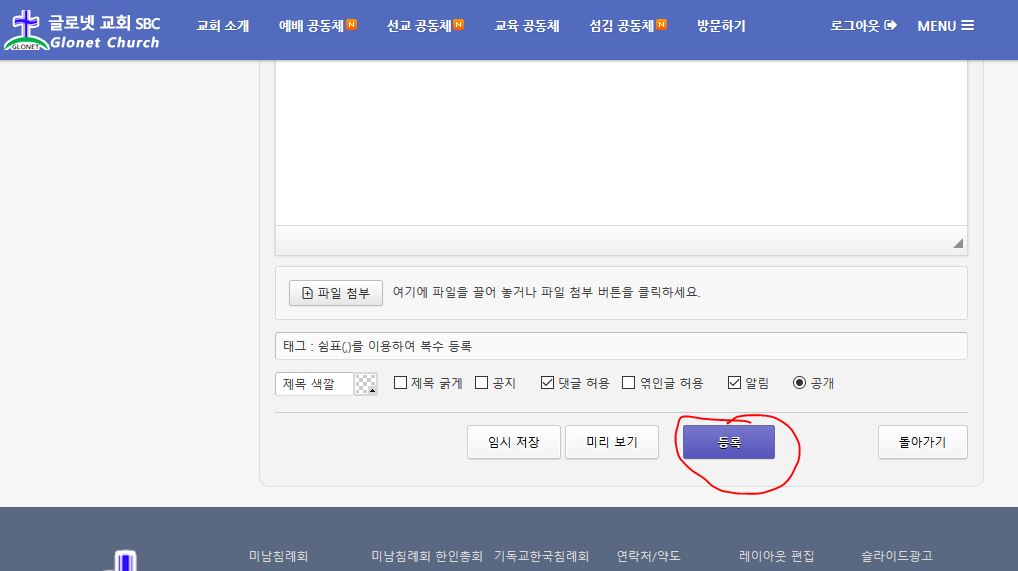
Task: Toggle the 엮인글 허용 checkbox
Action: tap(629, 383)
